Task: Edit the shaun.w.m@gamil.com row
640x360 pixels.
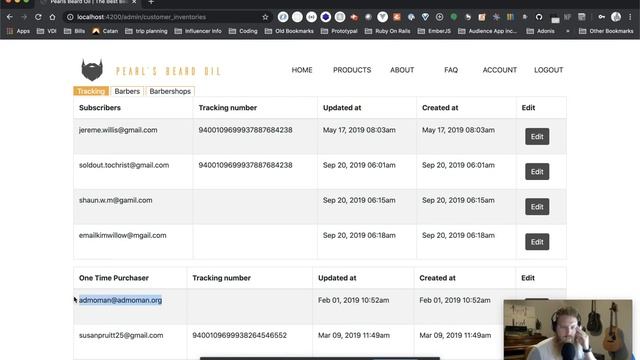Action: 537,207
